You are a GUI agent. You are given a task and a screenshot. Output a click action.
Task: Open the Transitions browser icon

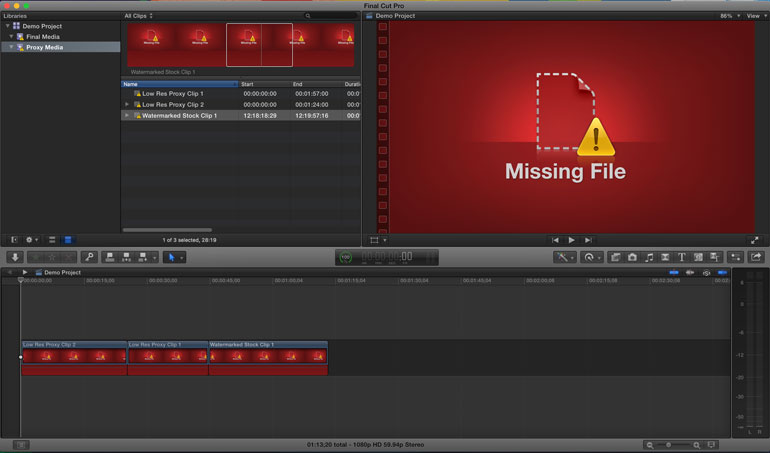pos(665,257)
